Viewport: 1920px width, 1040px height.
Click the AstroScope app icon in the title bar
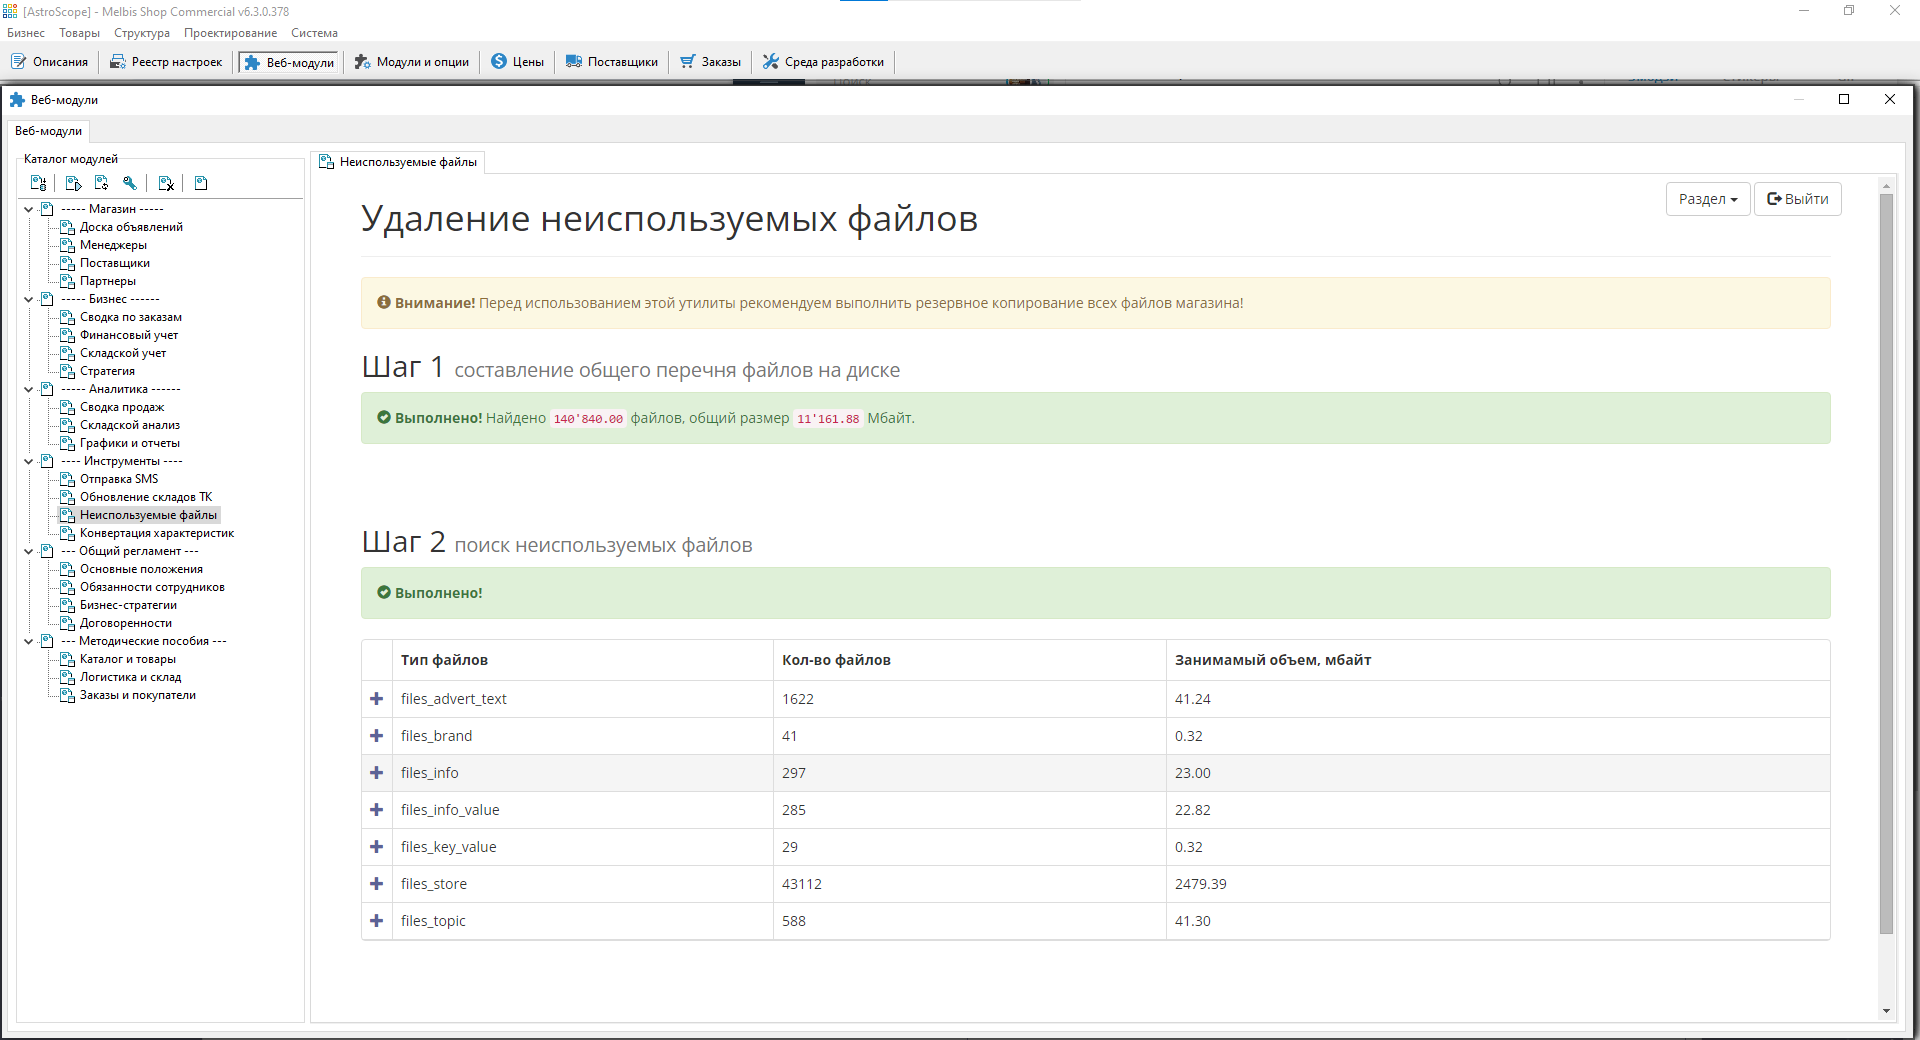point(10,11)
